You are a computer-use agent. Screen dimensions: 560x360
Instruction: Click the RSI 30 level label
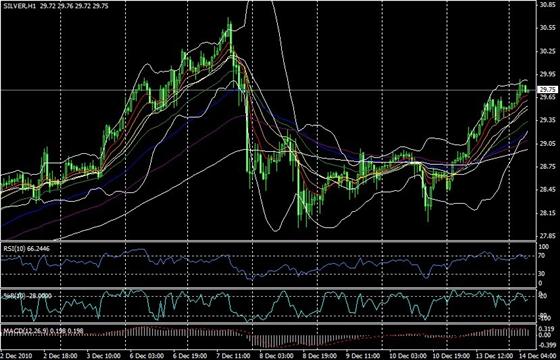[x=542, y=274]
